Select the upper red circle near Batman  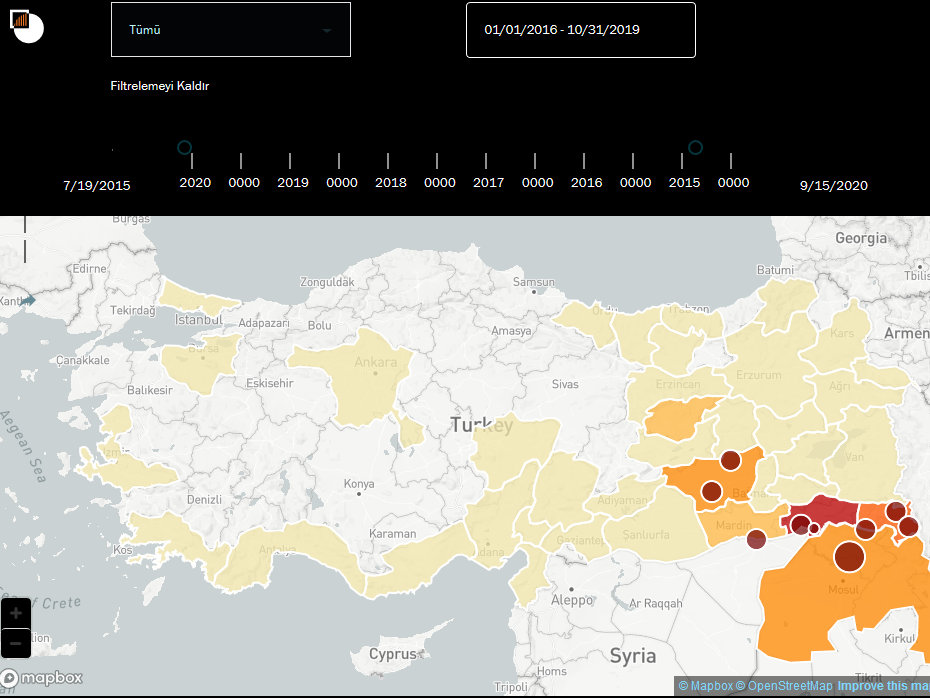pos(731,460)
